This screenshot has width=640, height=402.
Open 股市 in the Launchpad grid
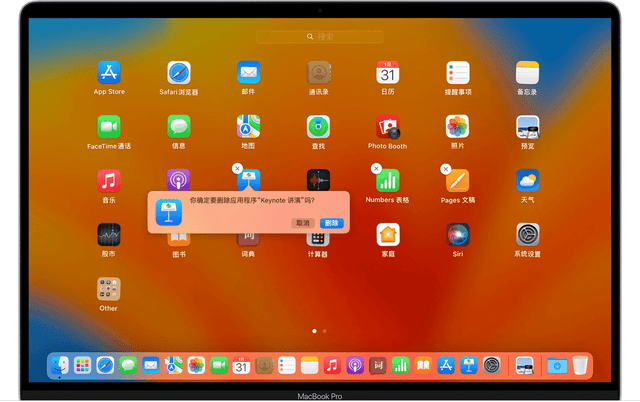109,235
